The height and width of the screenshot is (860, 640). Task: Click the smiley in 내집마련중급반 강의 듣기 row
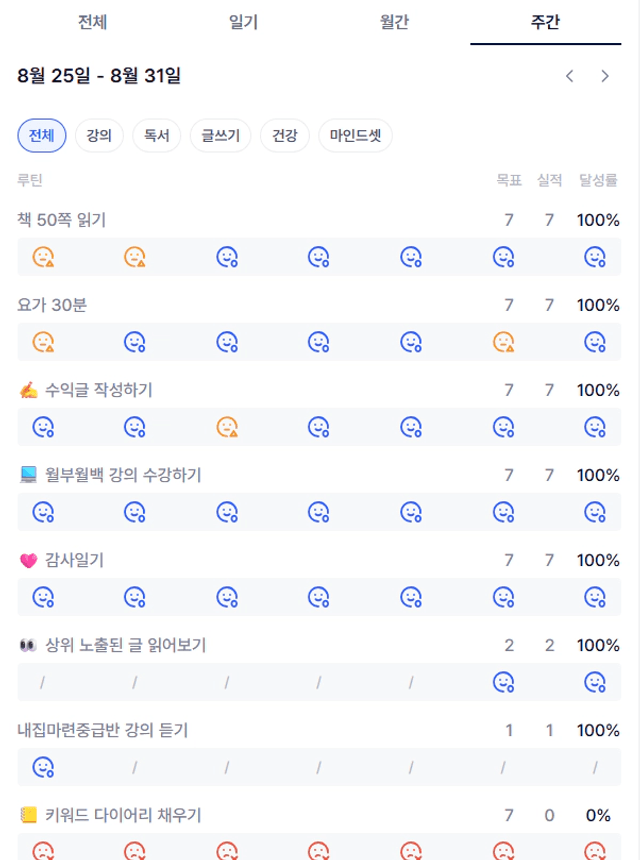tap(43, 767)
